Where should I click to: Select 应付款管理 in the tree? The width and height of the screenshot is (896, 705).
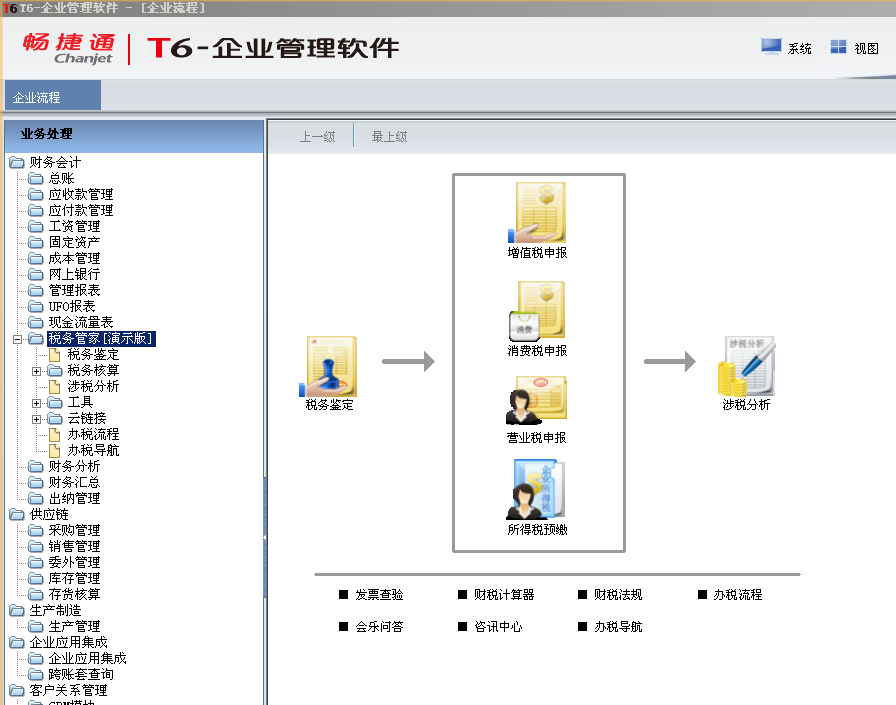point(81,211)
